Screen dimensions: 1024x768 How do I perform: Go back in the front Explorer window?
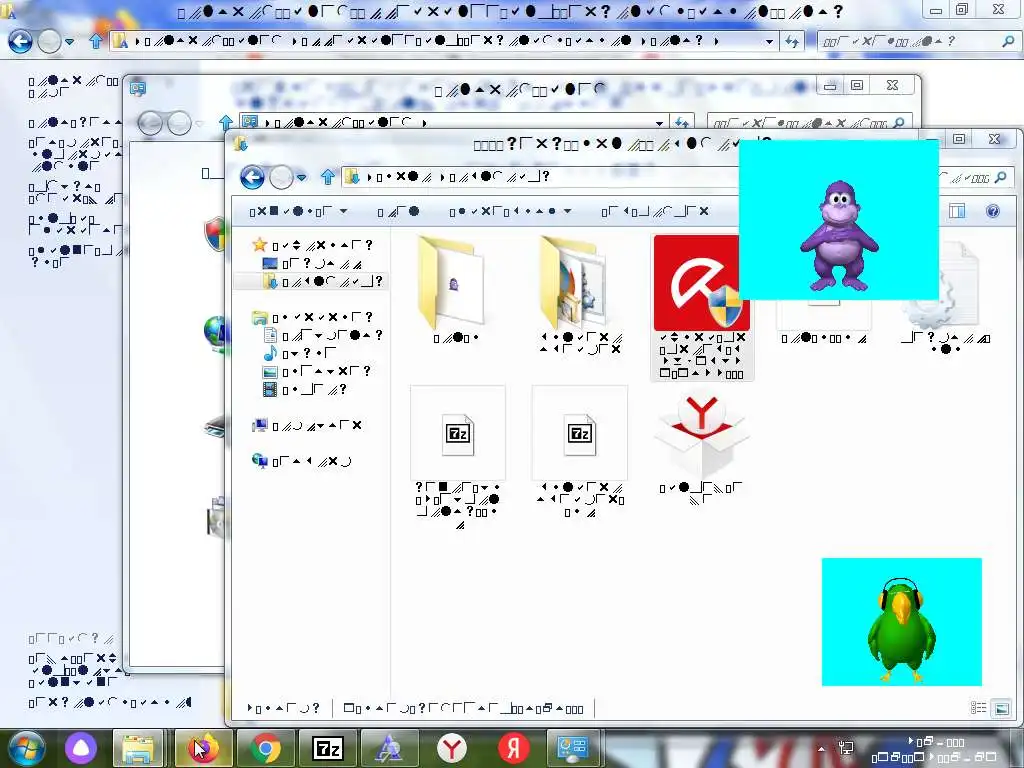pos(252,176)
